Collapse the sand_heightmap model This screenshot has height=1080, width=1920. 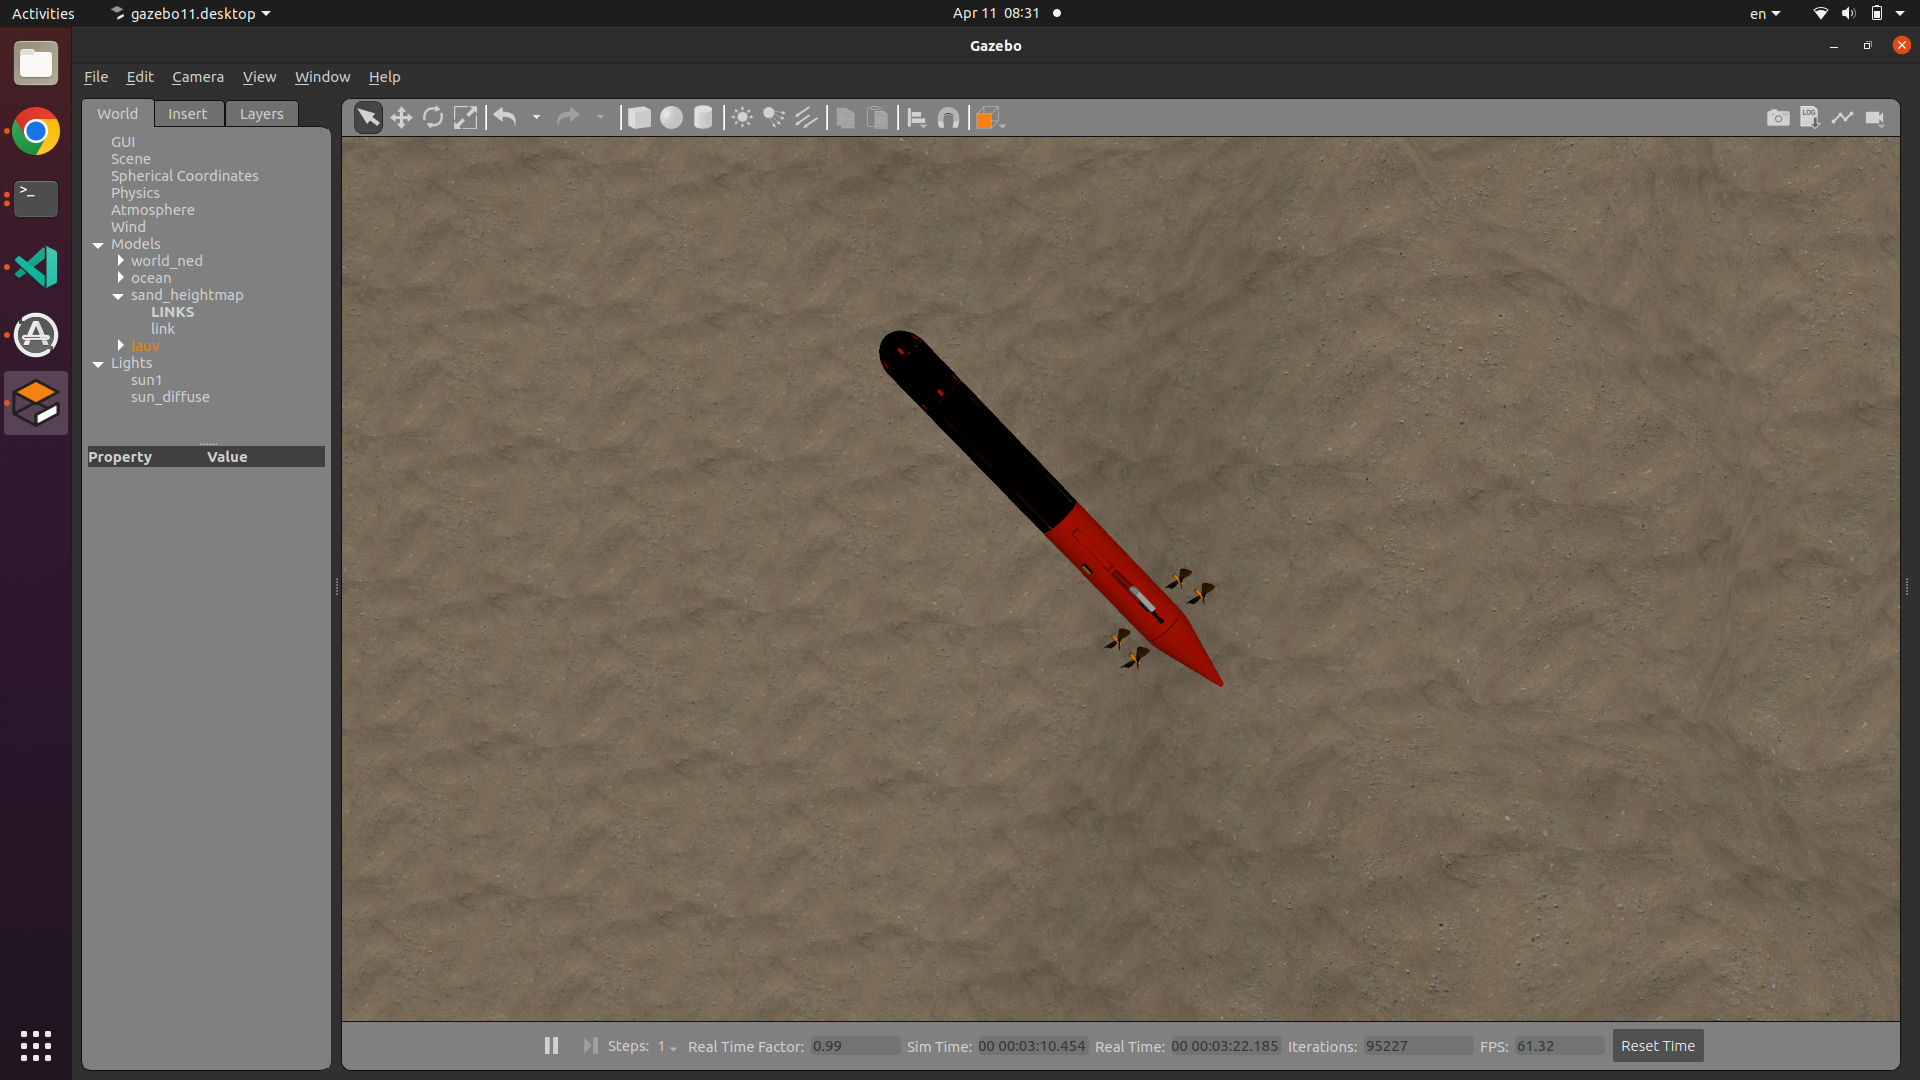[118, 296]
